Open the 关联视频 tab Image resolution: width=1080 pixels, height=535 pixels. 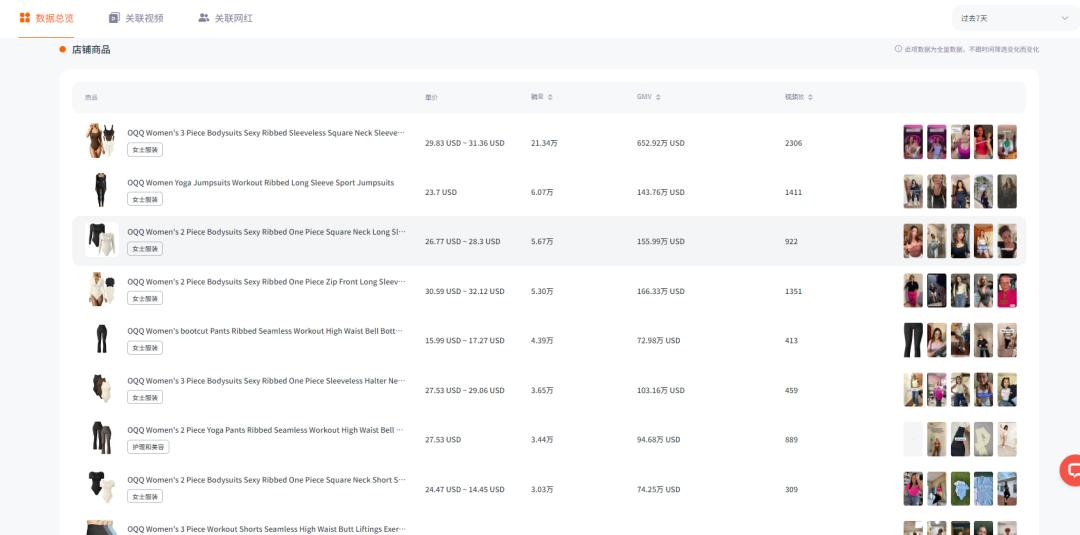pyautogui.click(x=136, y=19)
